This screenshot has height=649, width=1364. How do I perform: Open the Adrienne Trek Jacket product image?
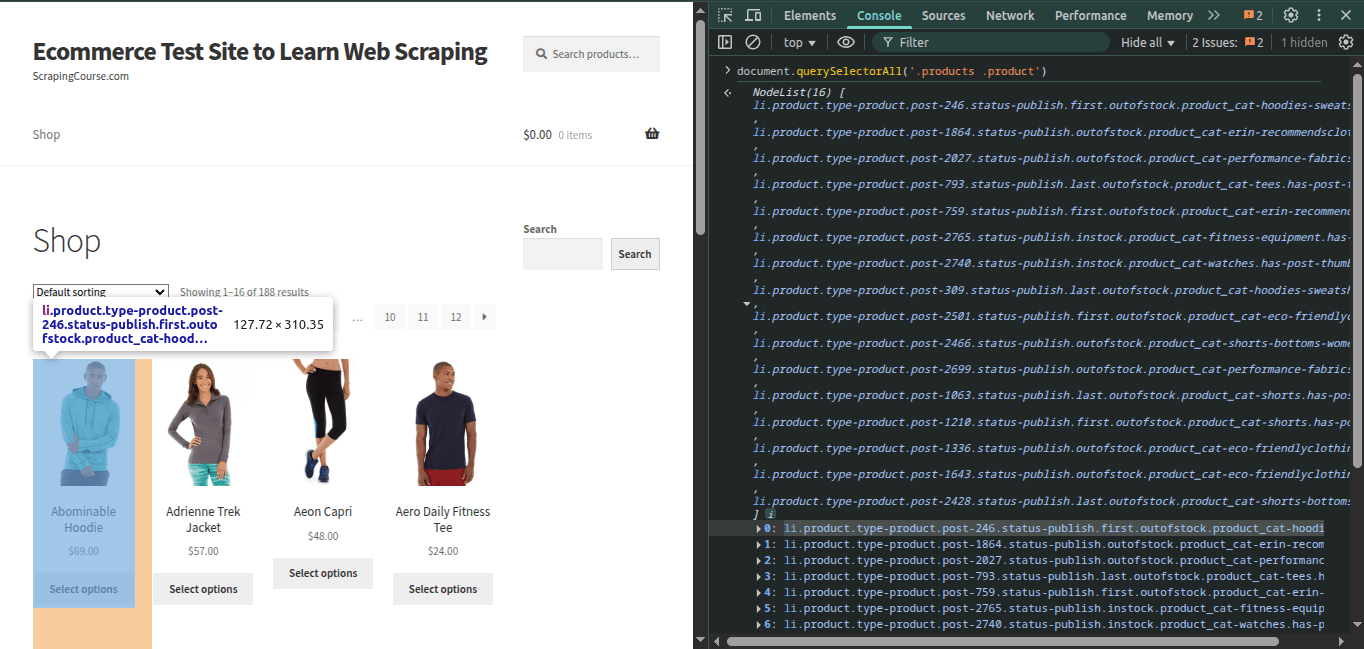pyautogui.click(x=203, y=423)
